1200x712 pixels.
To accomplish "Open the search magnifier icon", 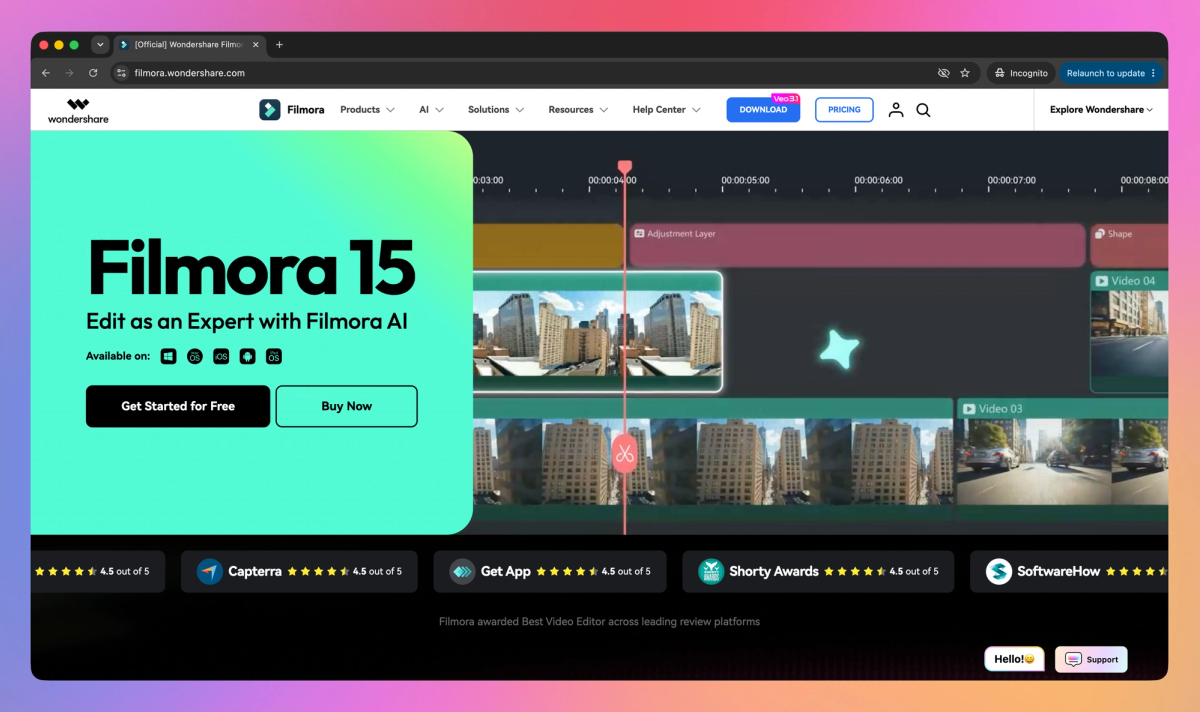I will point(923,110).
